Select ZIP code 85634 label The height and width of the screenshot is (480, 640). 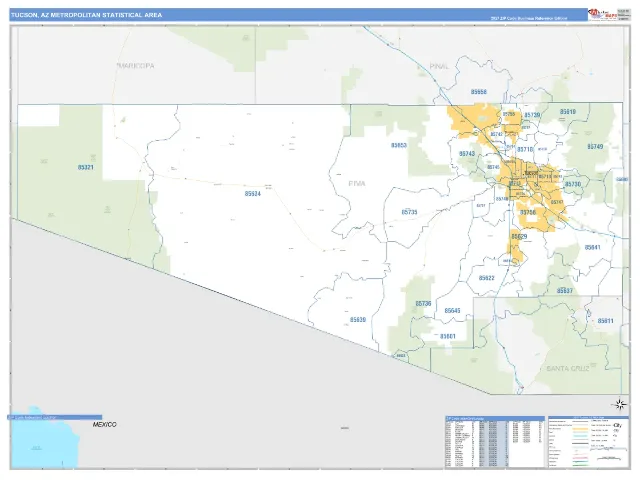click(253, 194)
